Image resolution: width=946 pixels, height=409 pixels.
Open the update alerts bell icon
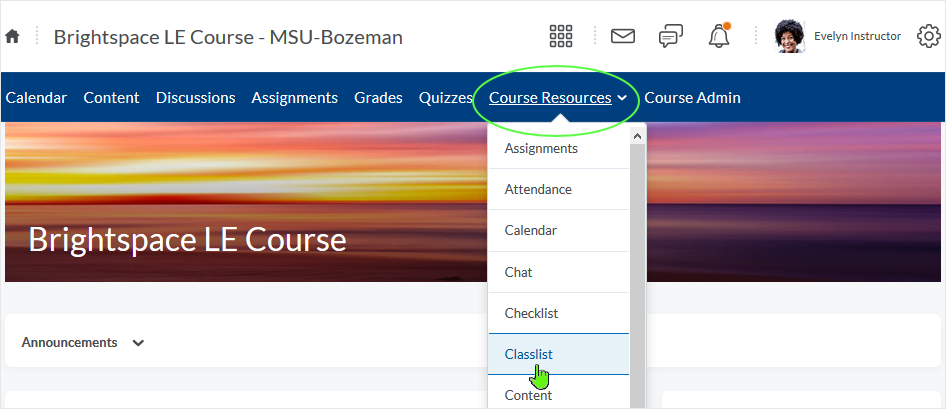pyautogui.click(x=719, y=36)
